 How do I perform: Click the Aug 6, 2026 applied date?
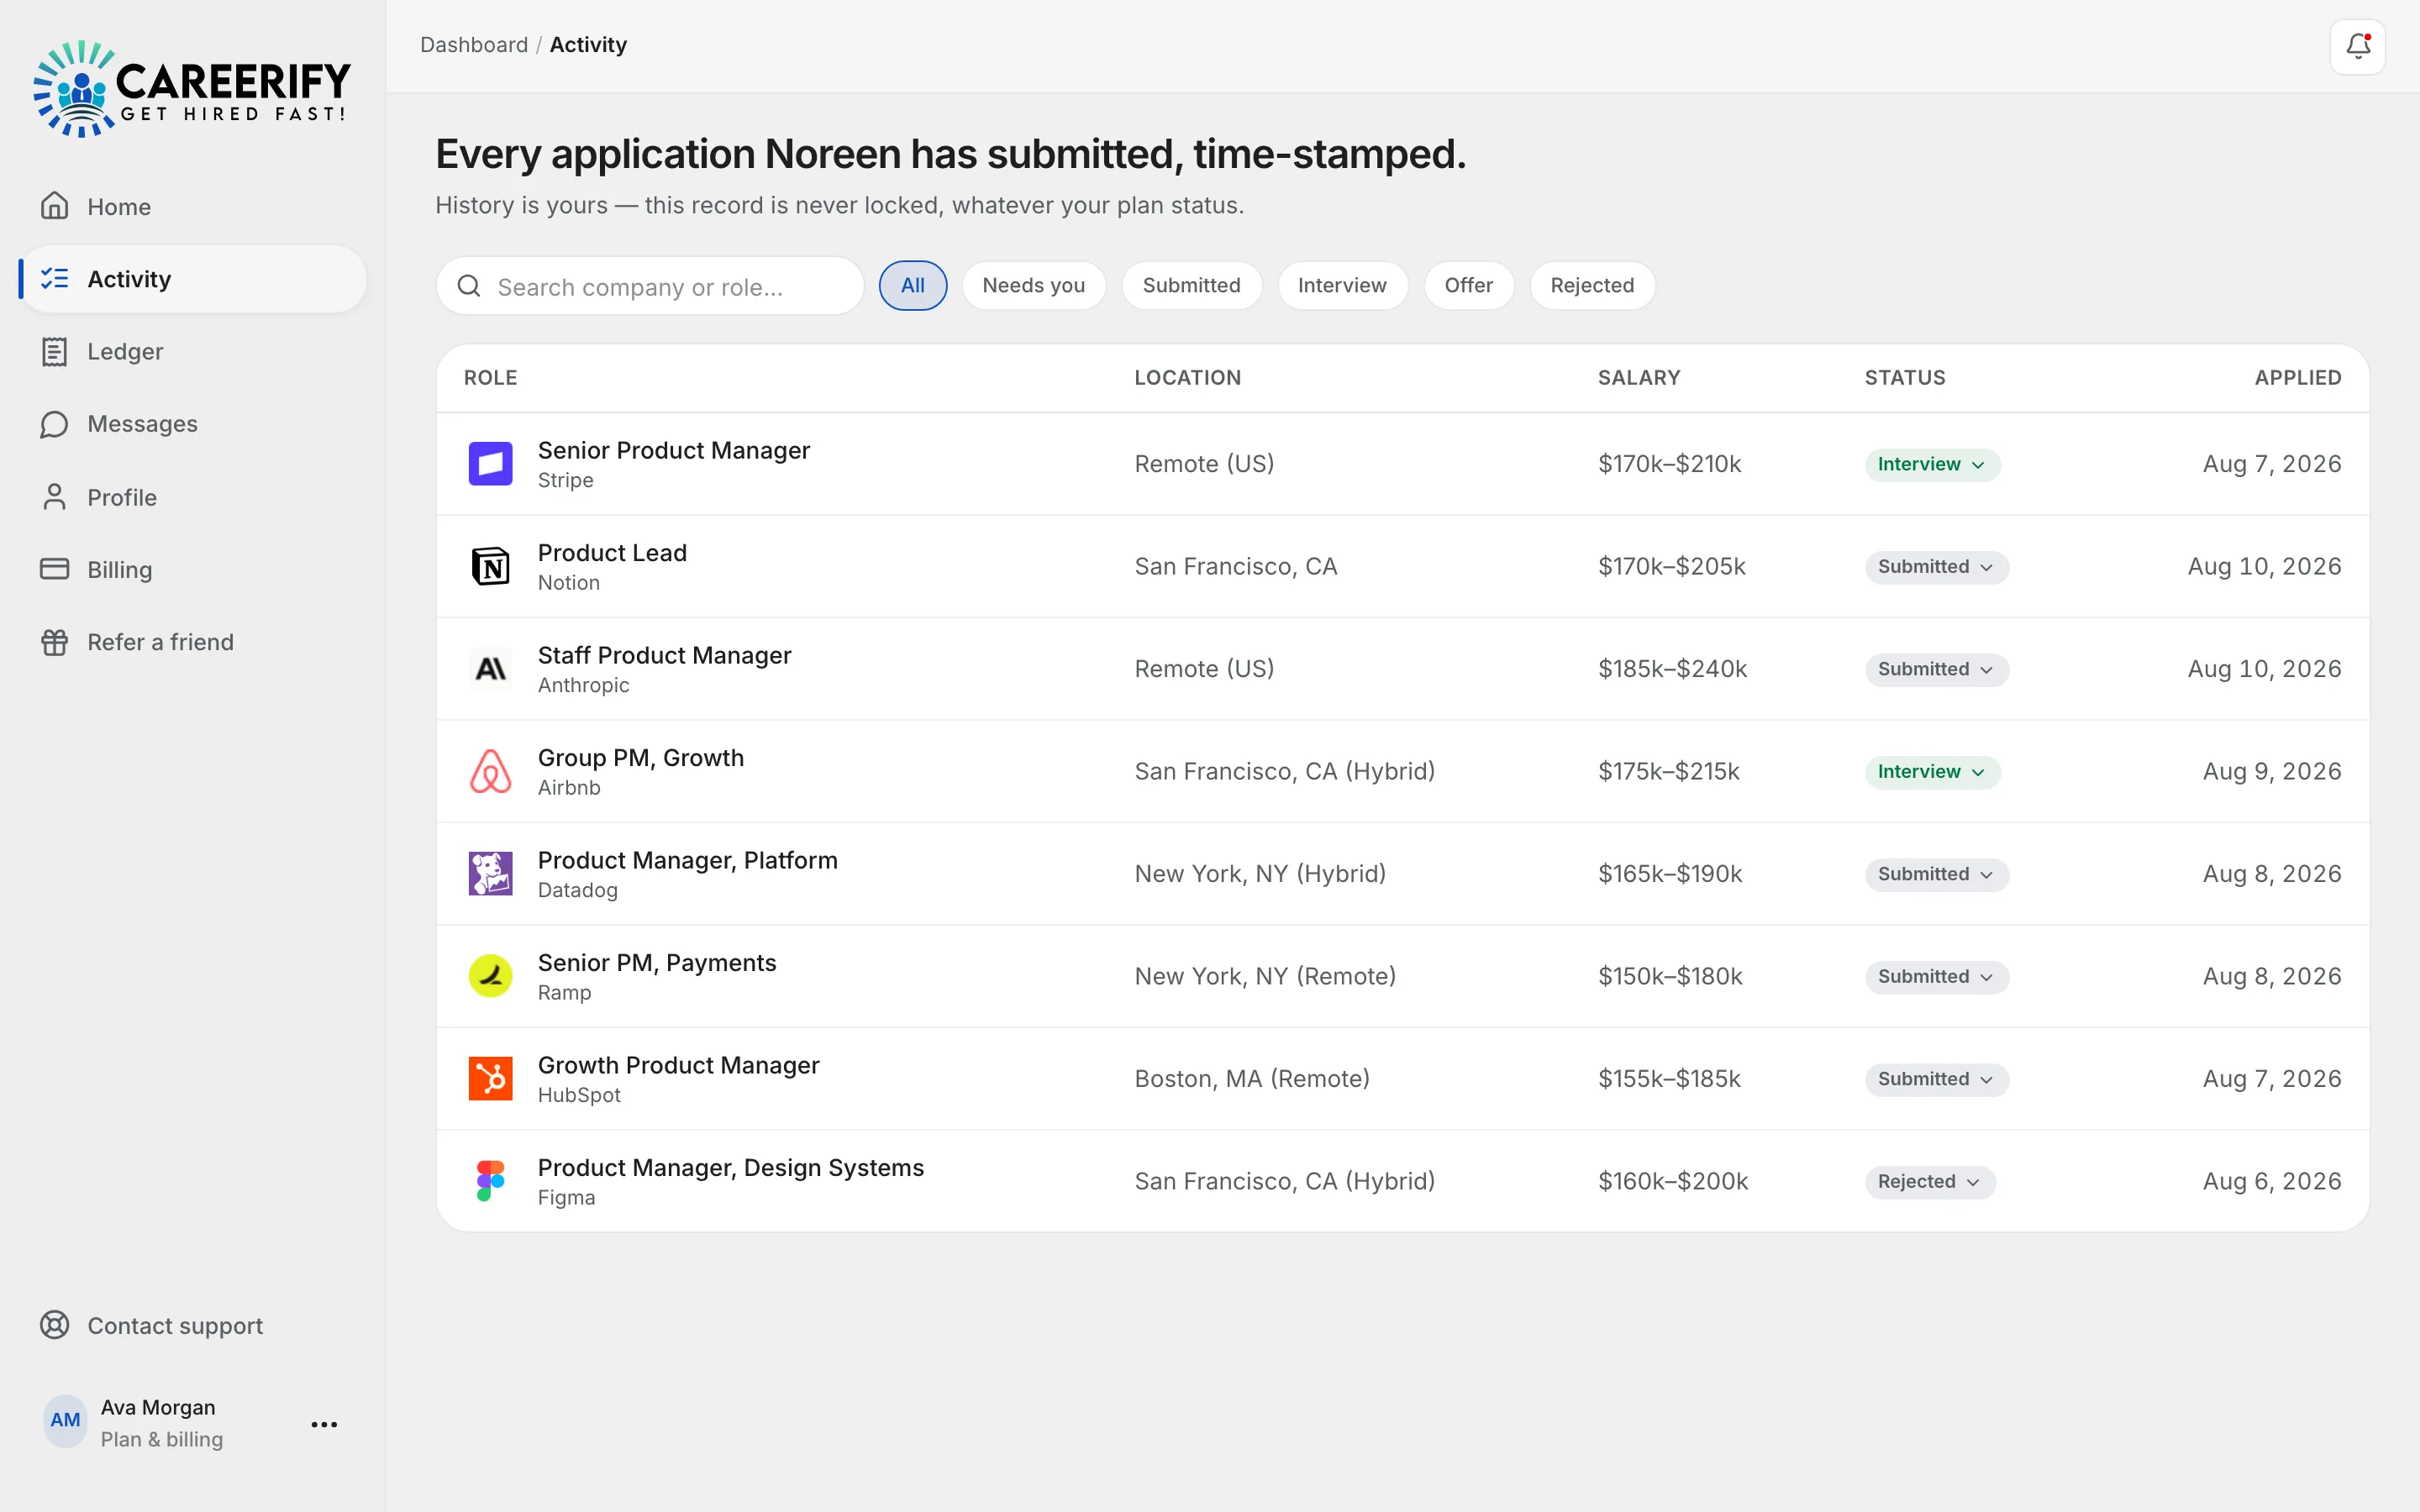pyautogui.click(x=2272, y=1181)
